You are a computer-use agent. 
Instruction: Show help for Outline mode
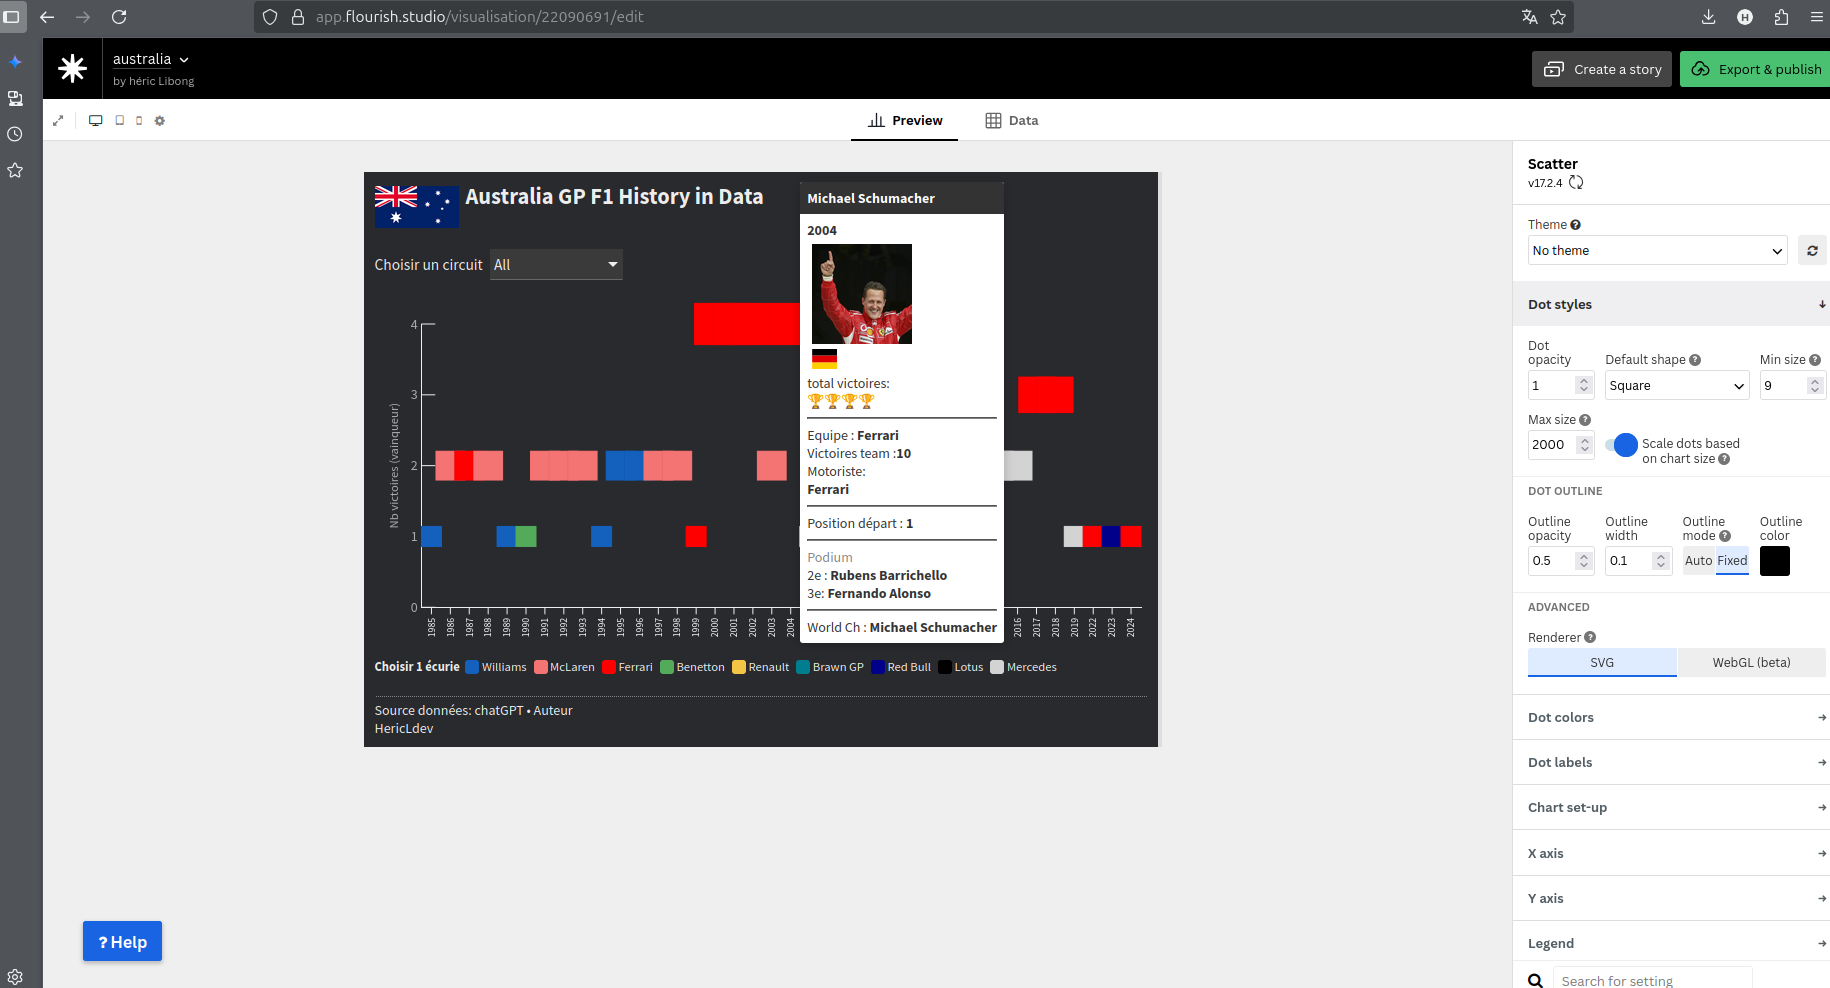pos(1724,536)
